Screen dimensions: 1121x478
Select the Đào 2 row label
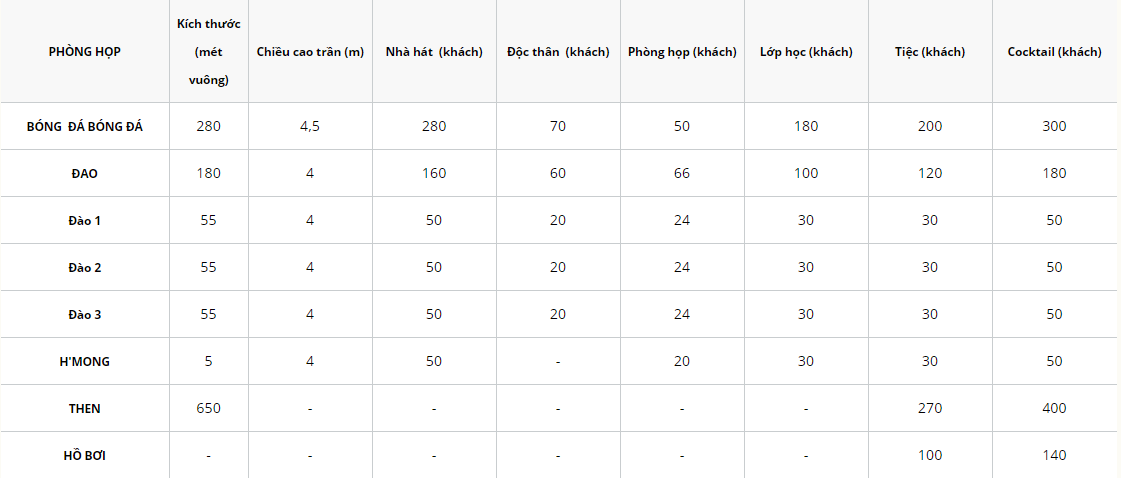click(84, 267)
